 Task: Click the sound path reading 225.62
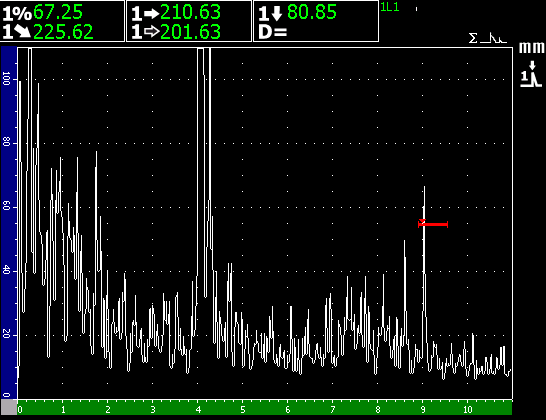point(63,32)
